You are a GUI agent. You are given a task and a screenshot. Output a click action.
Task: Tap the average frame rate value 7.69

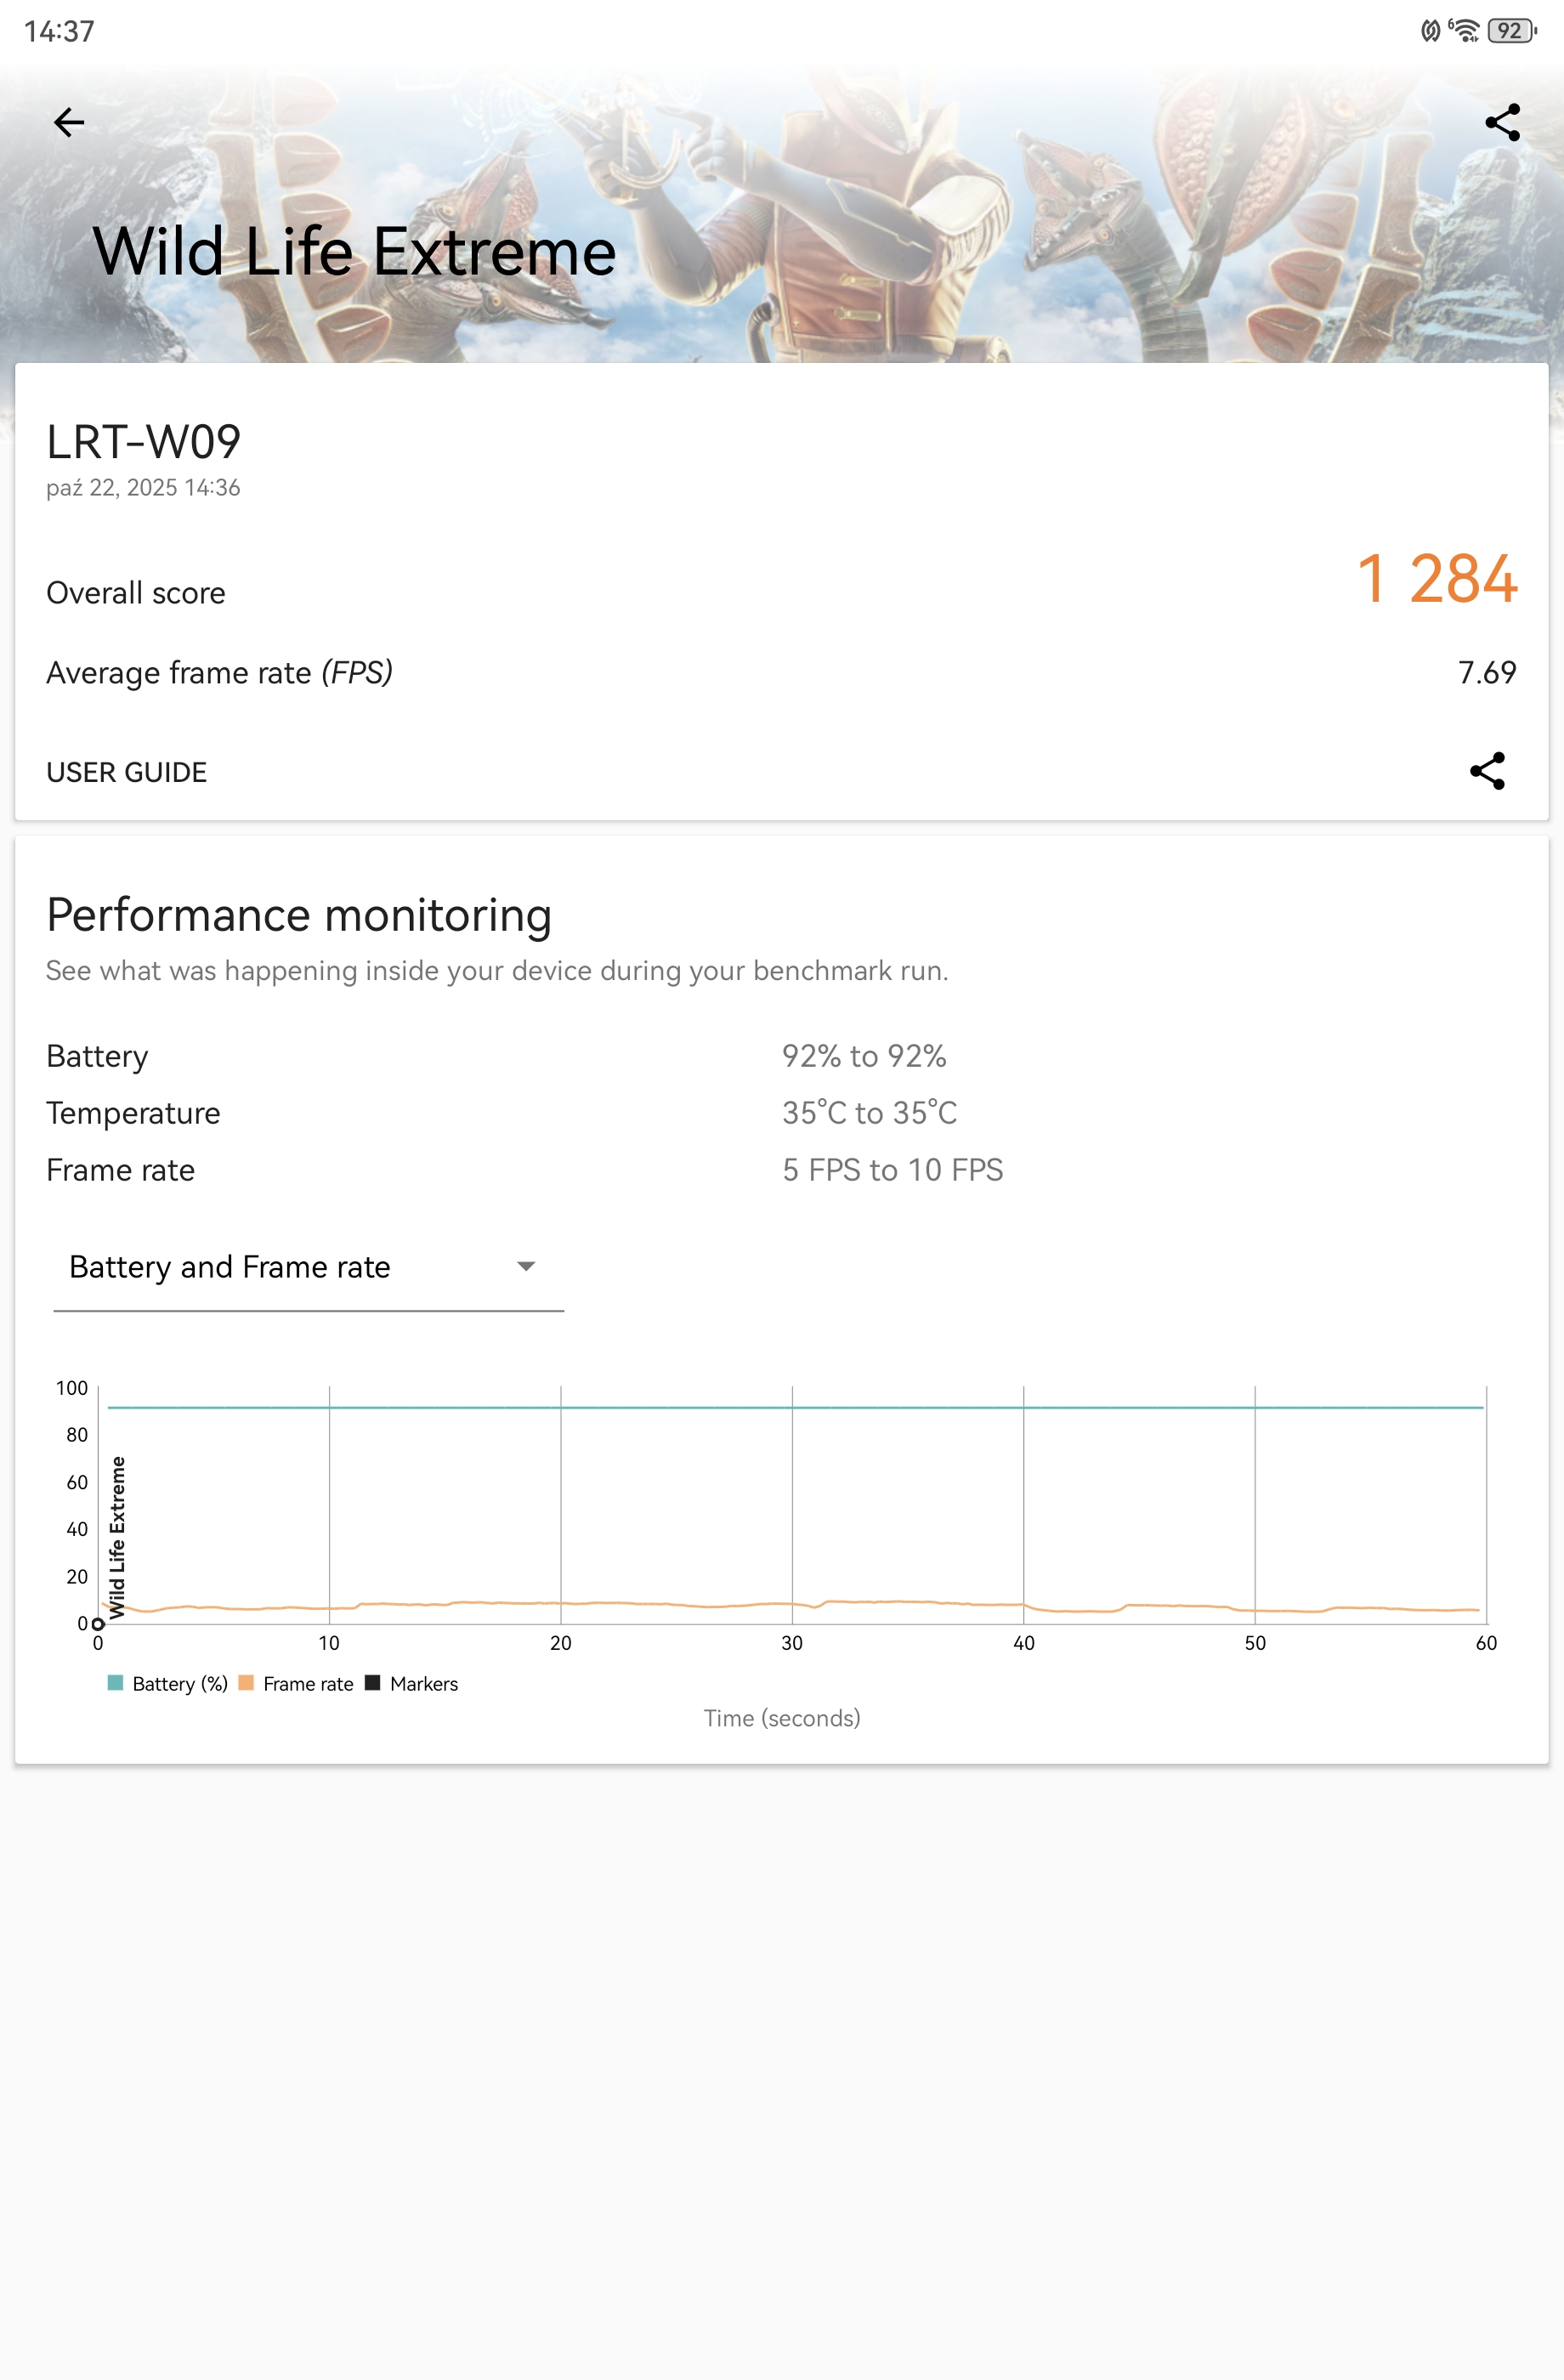pos(1486,672)
